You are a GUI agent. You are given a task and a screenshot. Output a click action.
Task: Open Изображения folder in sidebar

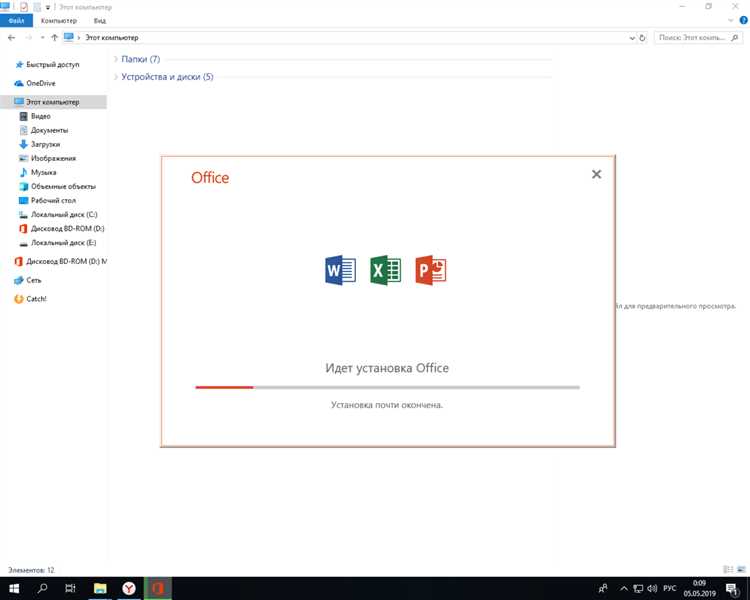(53, 158)
